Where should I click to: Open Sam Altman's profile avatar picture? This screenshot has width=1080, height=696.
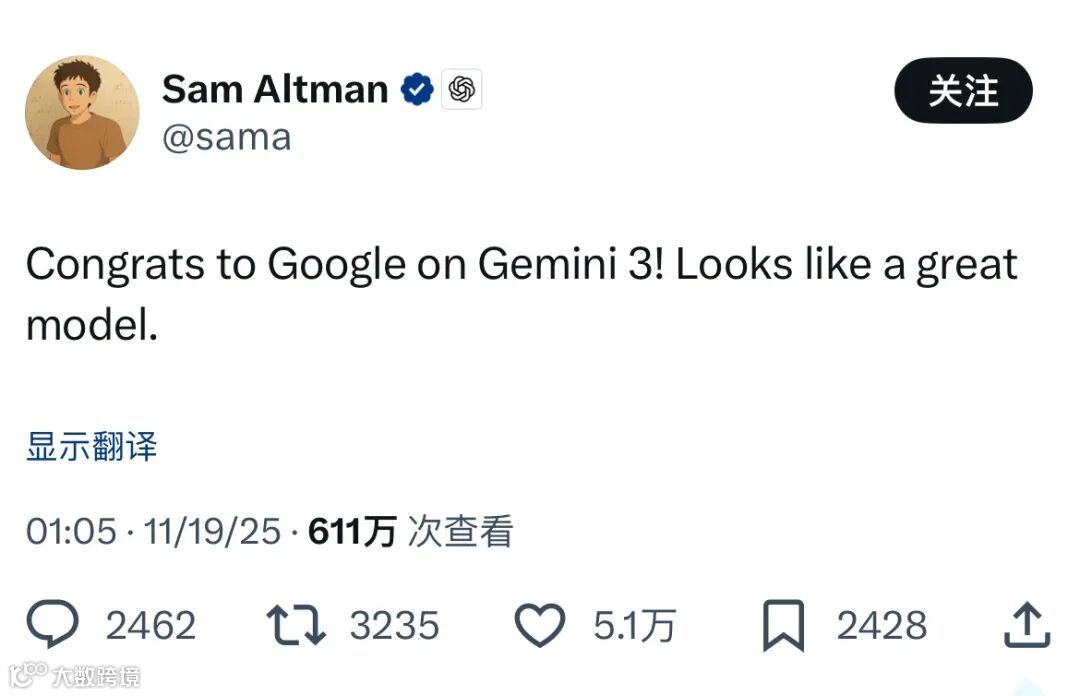click(x=82, y=112)
